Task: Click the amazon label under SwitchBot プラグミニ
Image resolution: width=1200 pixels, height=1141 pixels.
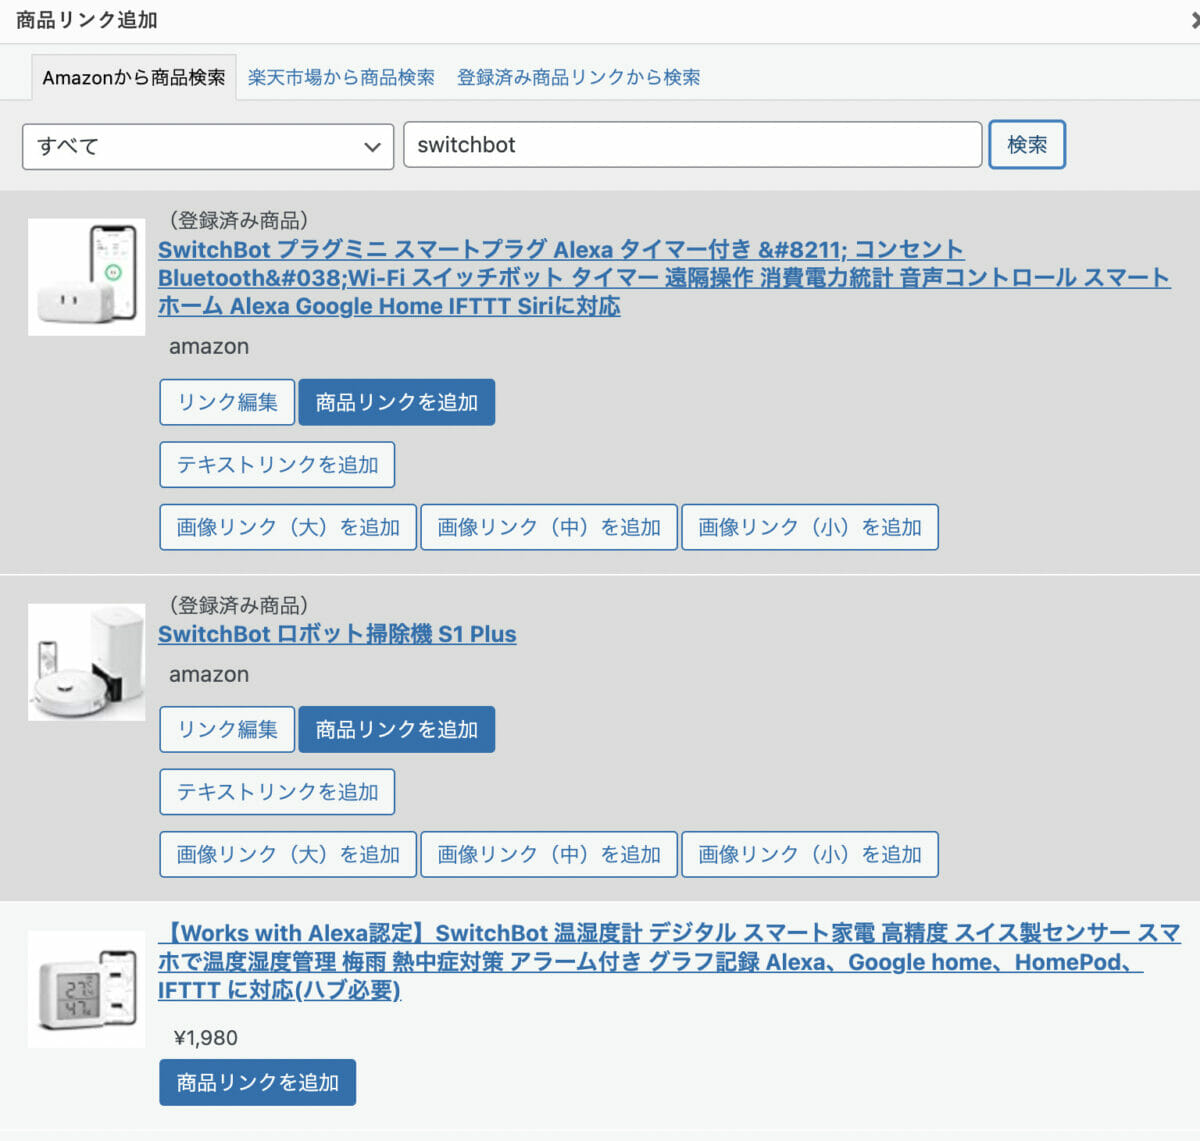Action: 209,347
